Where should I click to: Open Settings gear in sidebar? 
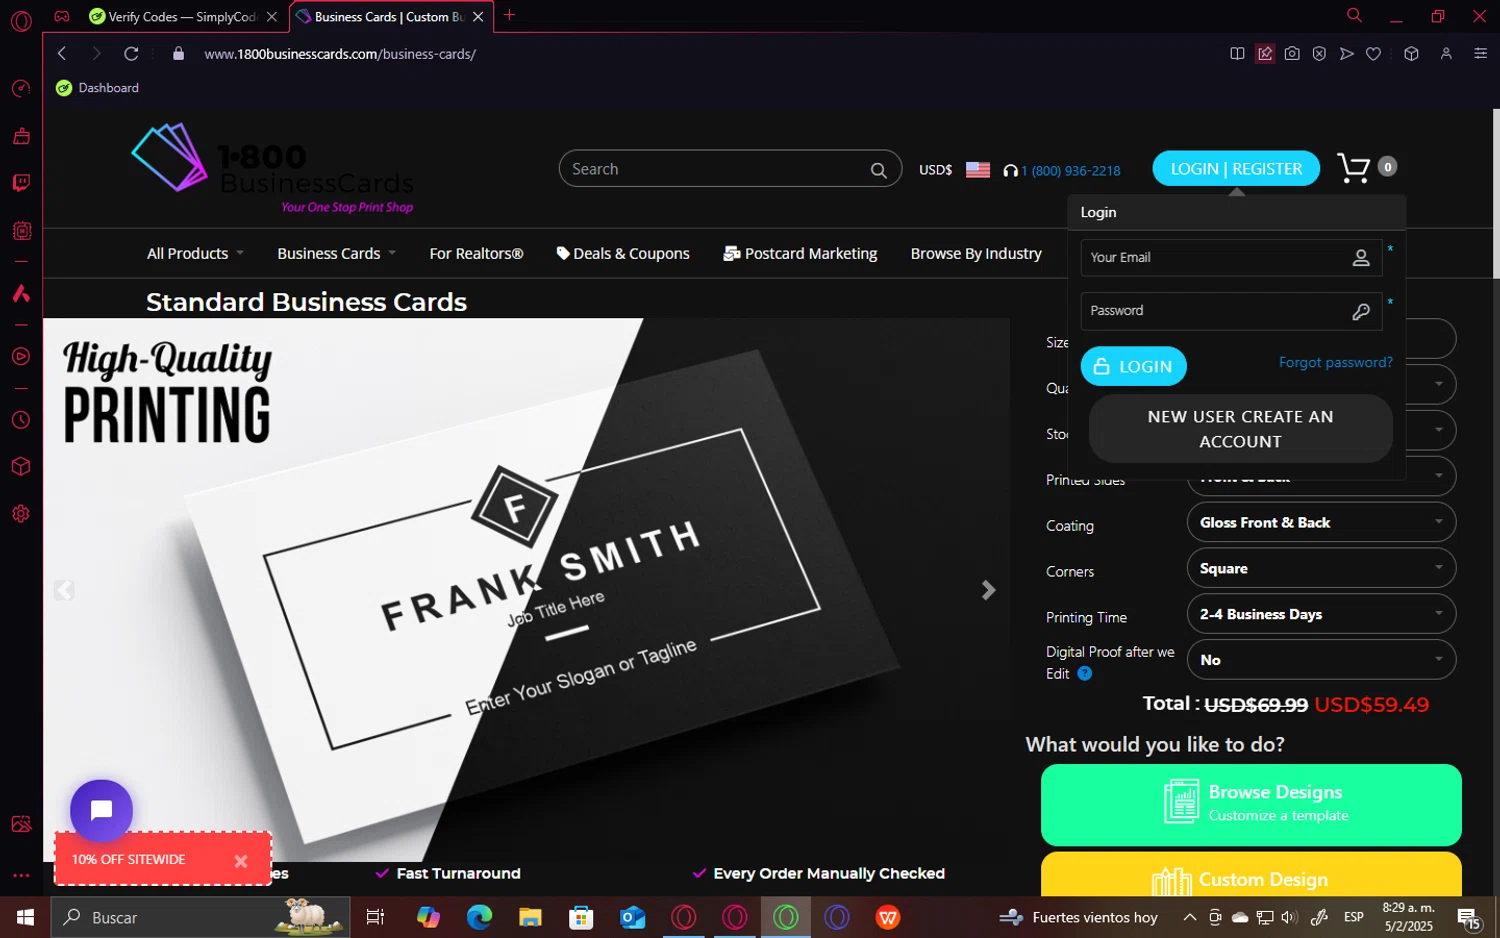click(x=21, y=514)
